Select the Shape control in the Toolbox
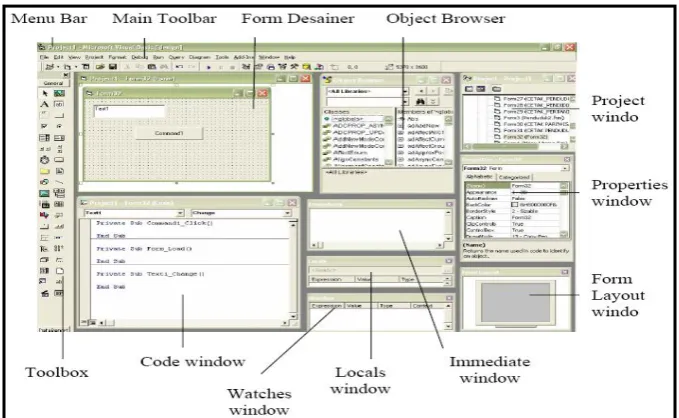679x418 pixels. (45, 182)
